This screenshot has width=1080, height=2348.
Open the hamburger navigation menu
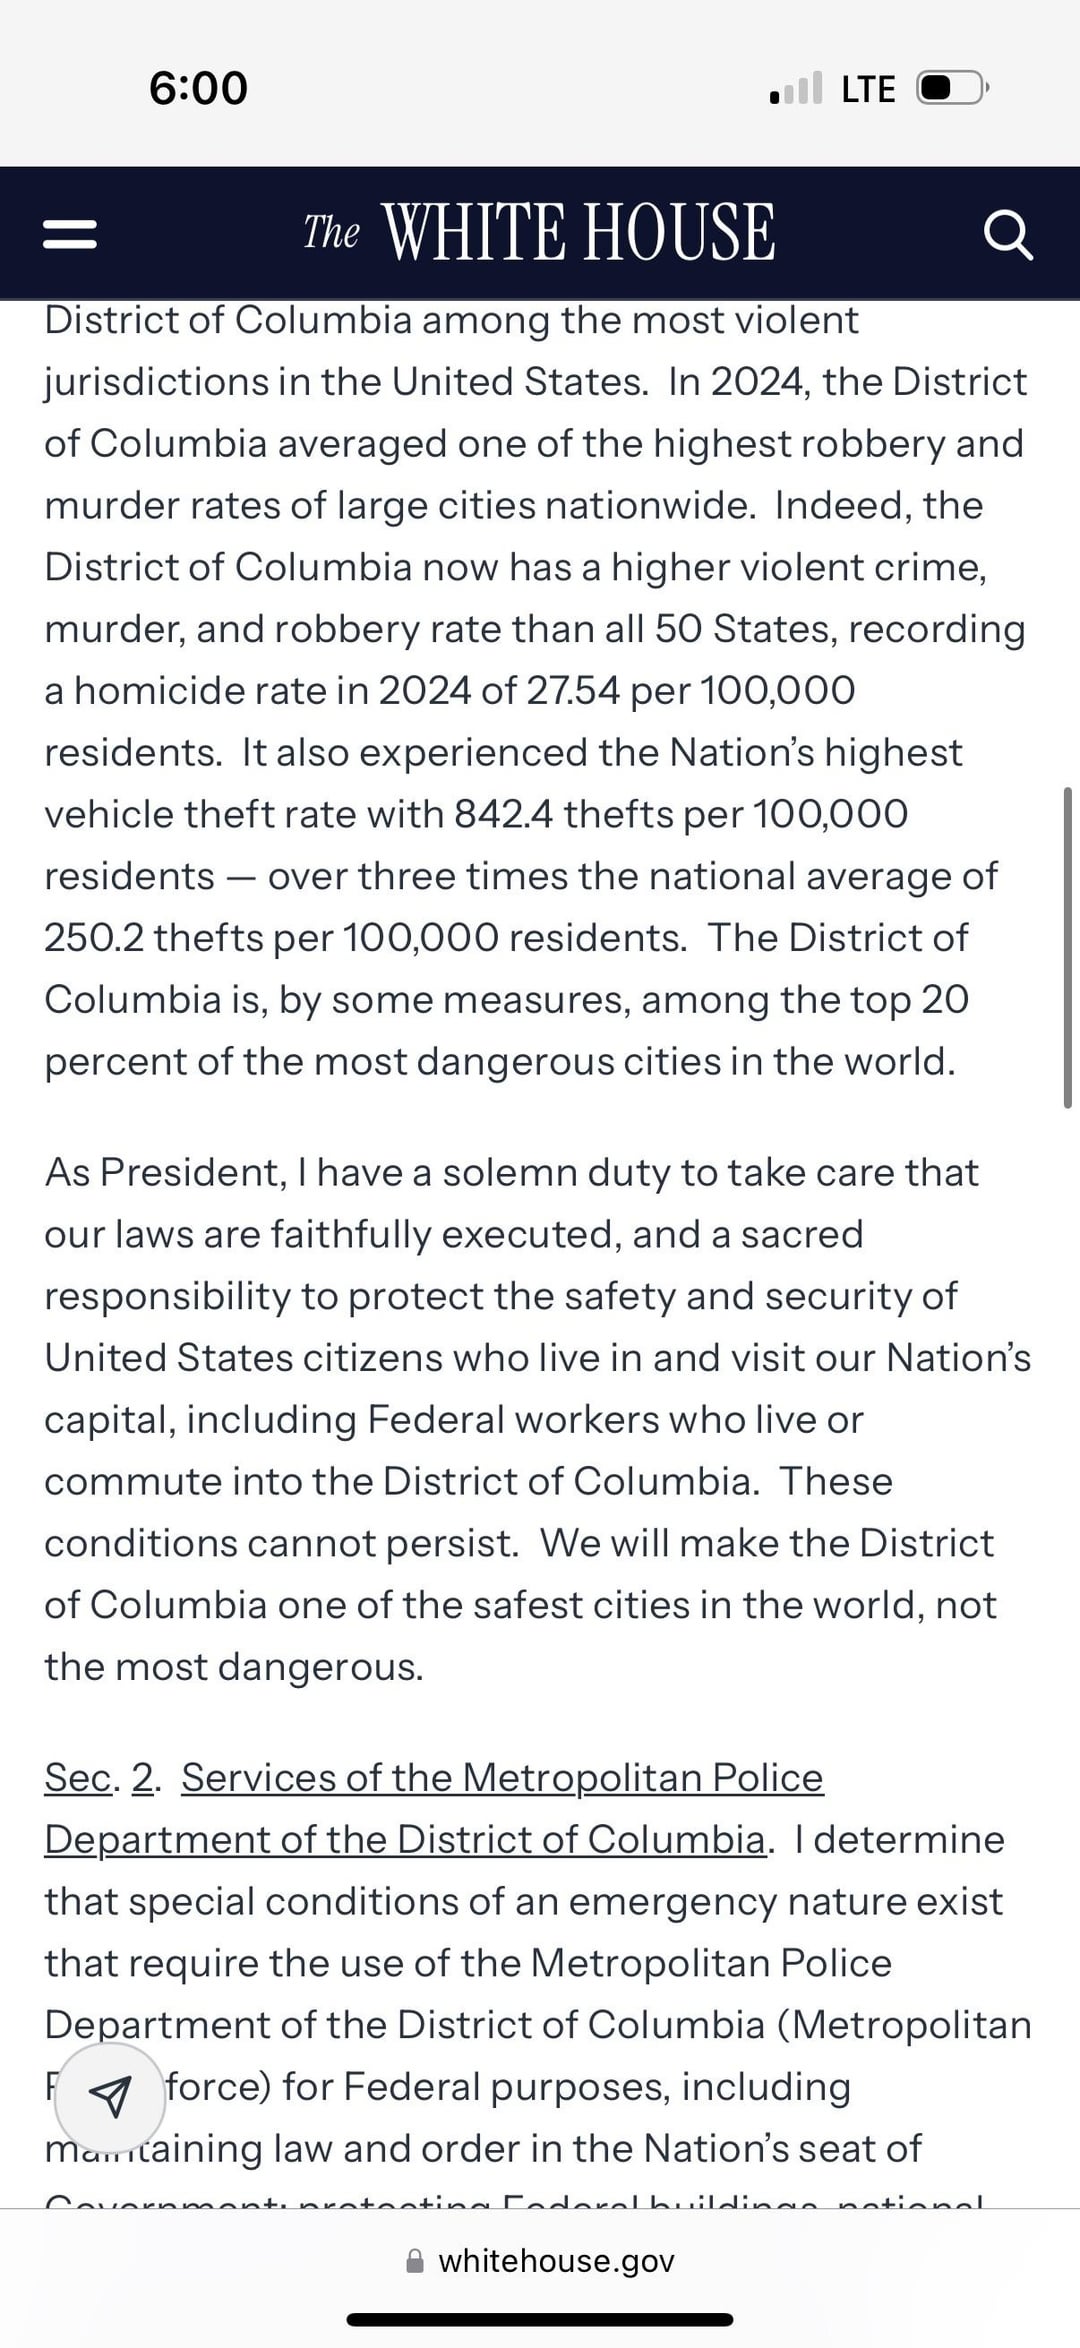(70, 235)
